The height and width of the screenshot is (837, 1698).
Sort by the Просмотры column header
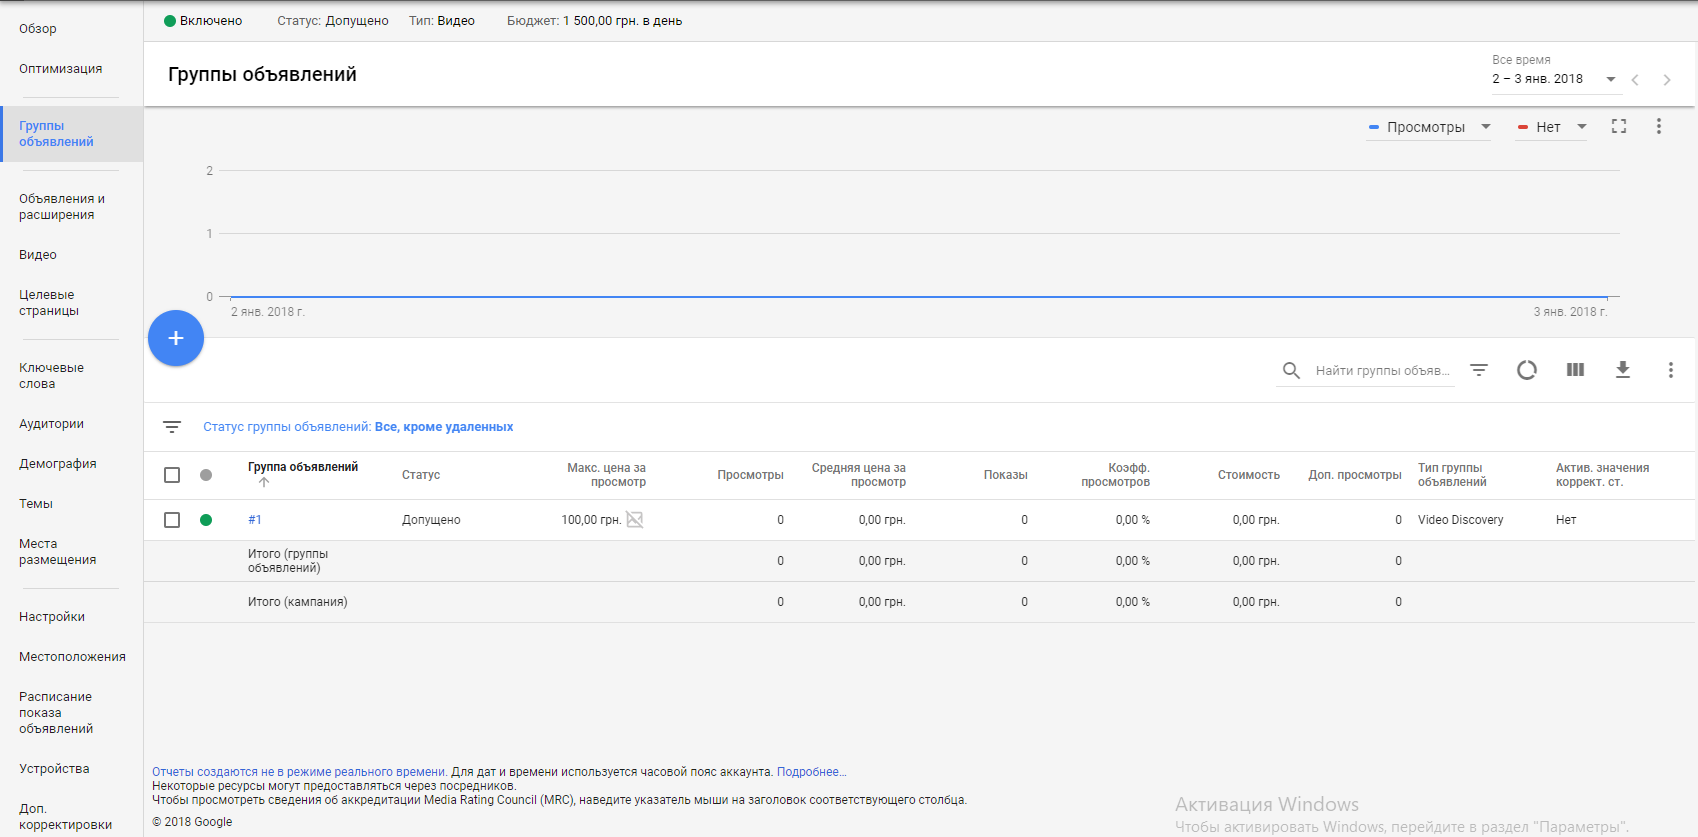(x=750, y=475)
